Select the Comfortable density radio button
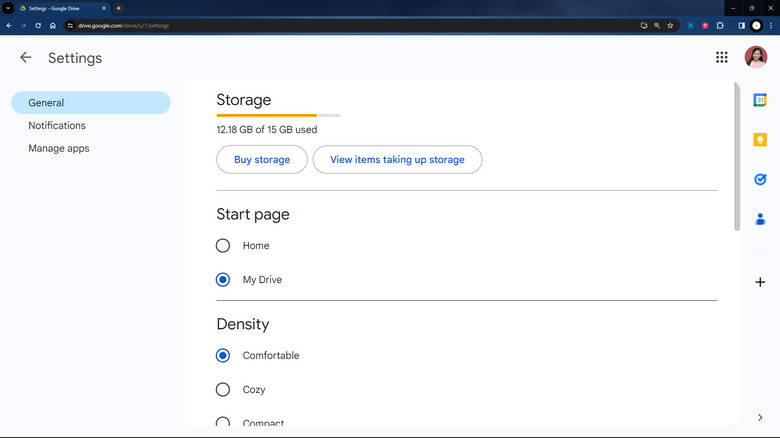Image resolution: width=780 pixels, height=438 pixels. [223, 356]
